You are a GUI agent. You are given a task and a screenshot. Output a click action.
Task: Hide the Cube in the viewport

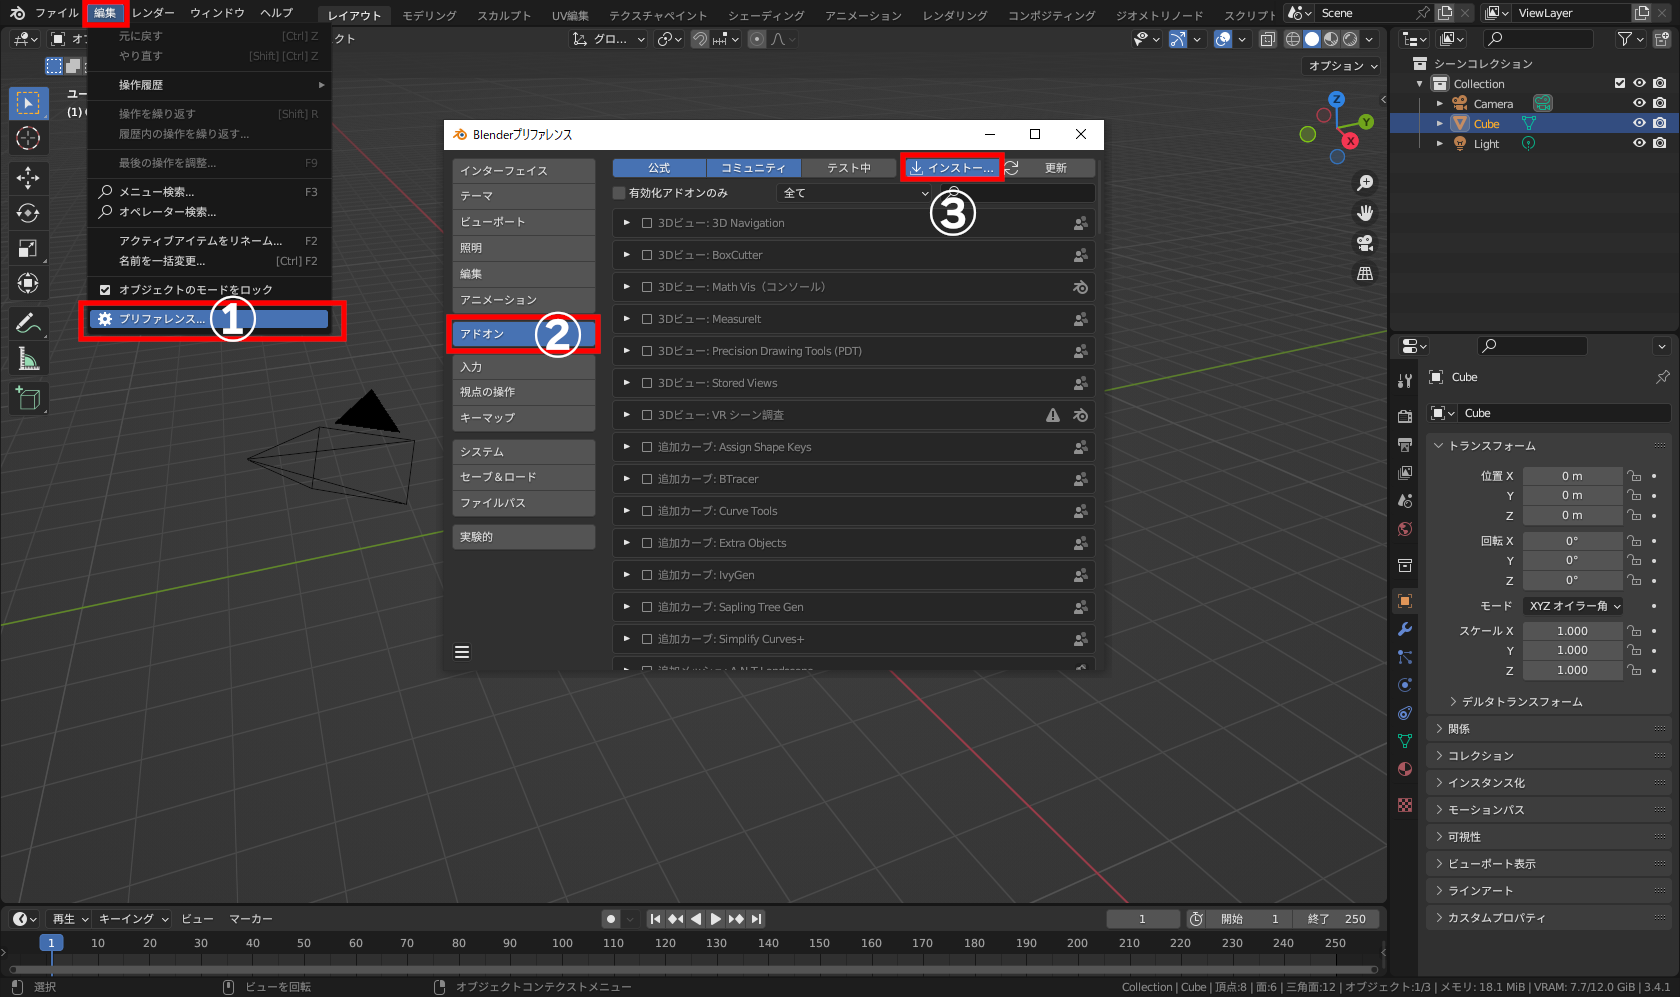tap(1638, 122)
